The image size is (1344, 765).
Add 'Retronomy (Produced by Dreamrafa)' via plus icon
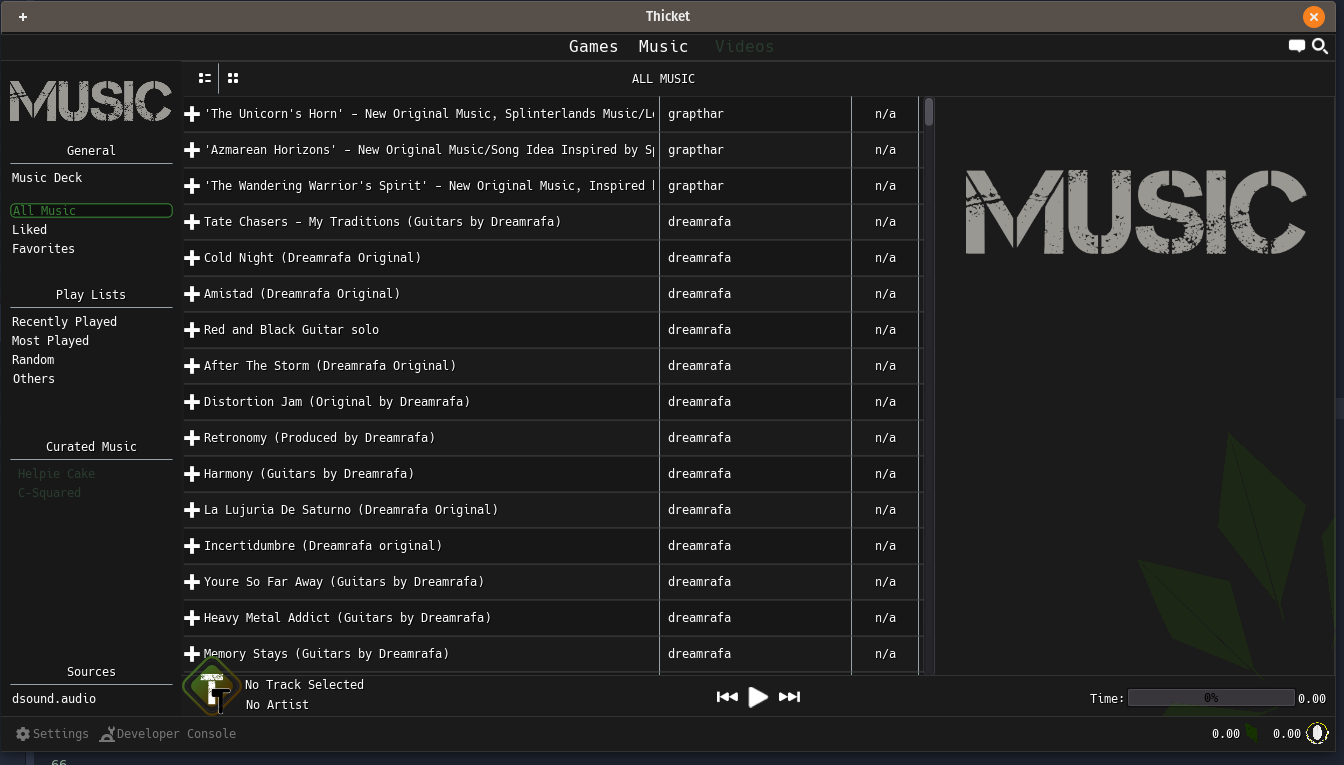tap(192, 438)
